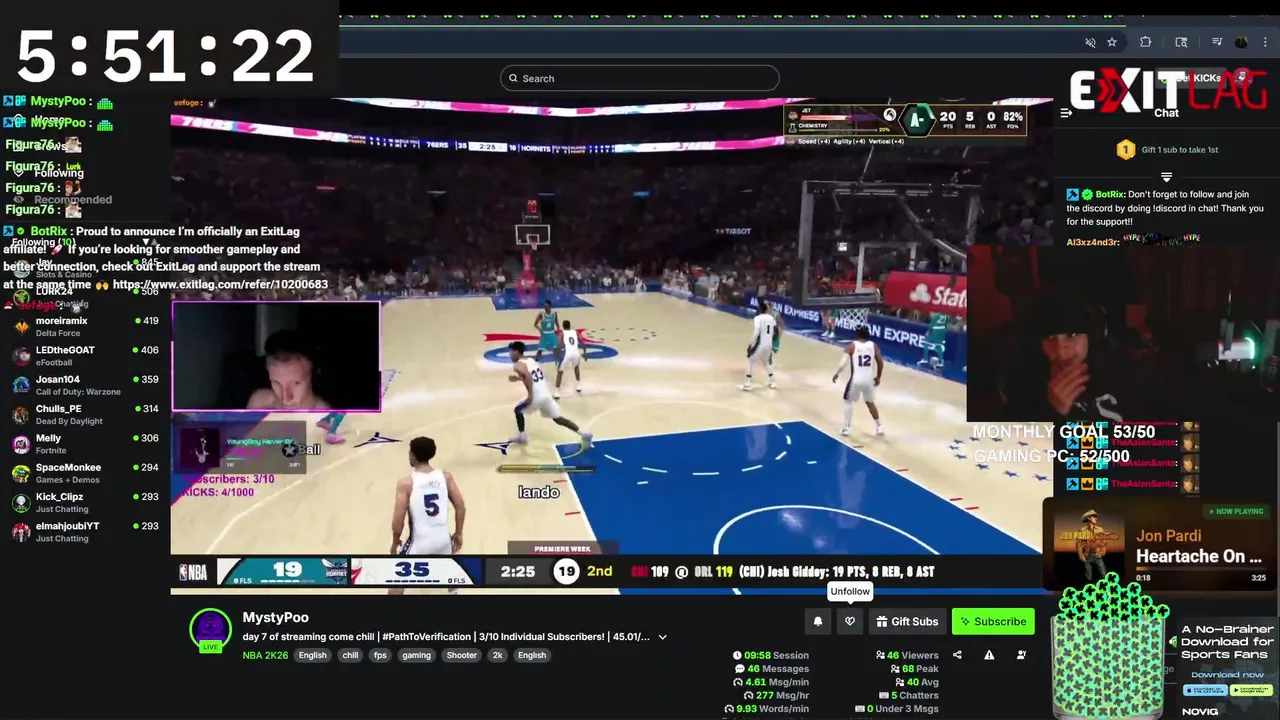The height and width of the screenshot is (720, 1280).
Task: Click inside the Search input field
Action: pyautogui.click(x=640, y=78)
